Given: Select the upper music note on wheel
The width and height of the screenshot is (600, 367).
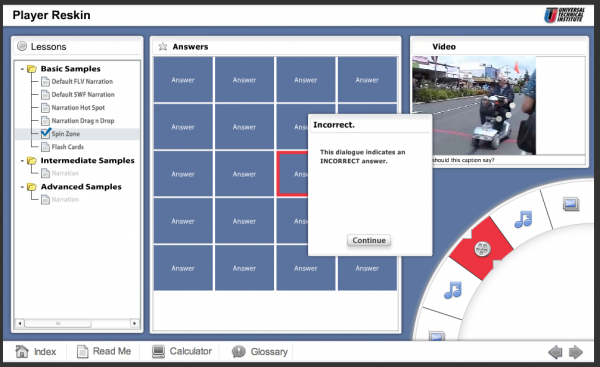Looking at the screenshot, I should coord(523,219).
